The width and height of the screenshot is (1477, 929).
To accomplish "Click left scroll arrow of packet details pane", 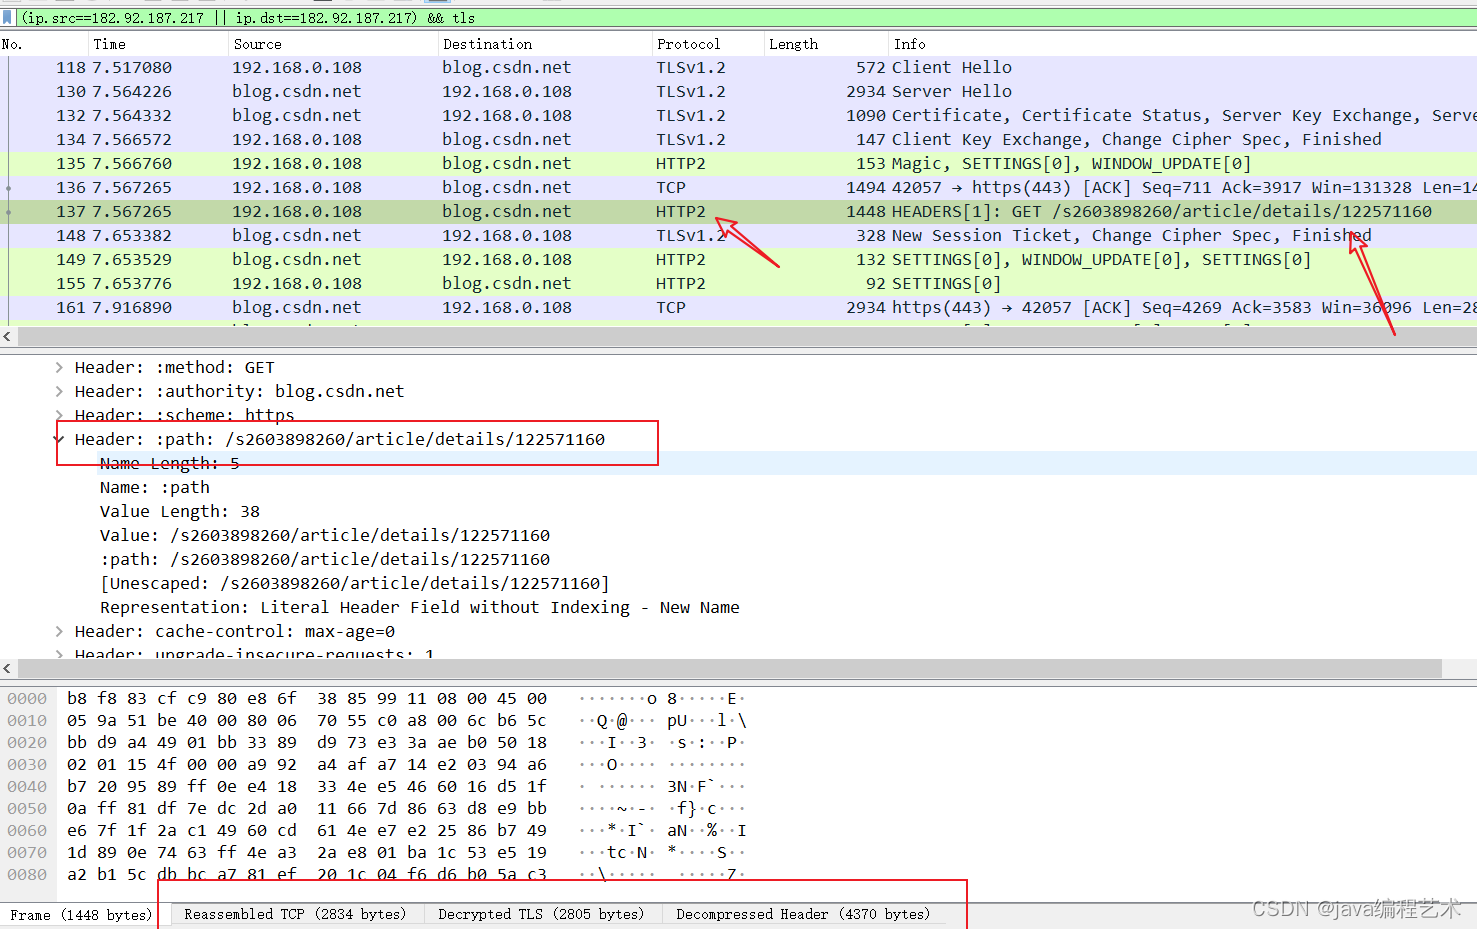I will click(x=8, y=669).
